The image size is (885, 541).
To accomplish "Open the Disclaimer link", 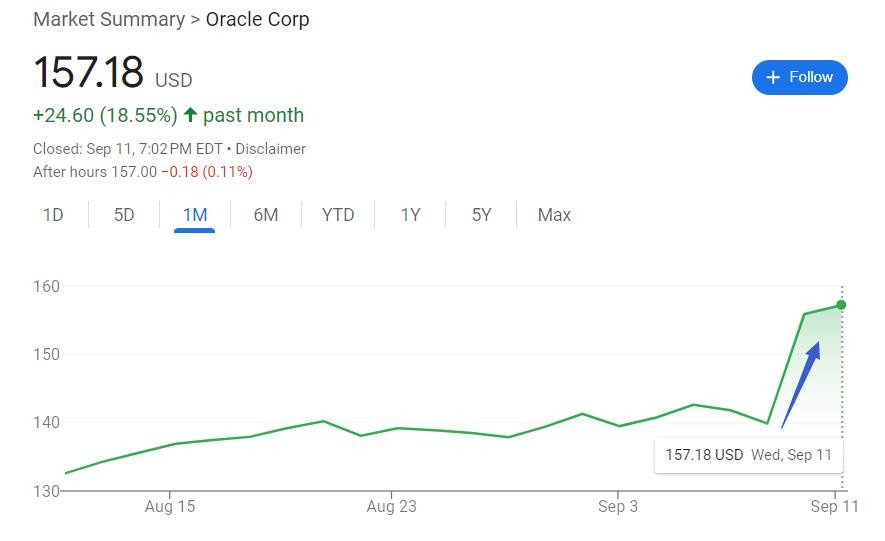I will tap(270, 149).
